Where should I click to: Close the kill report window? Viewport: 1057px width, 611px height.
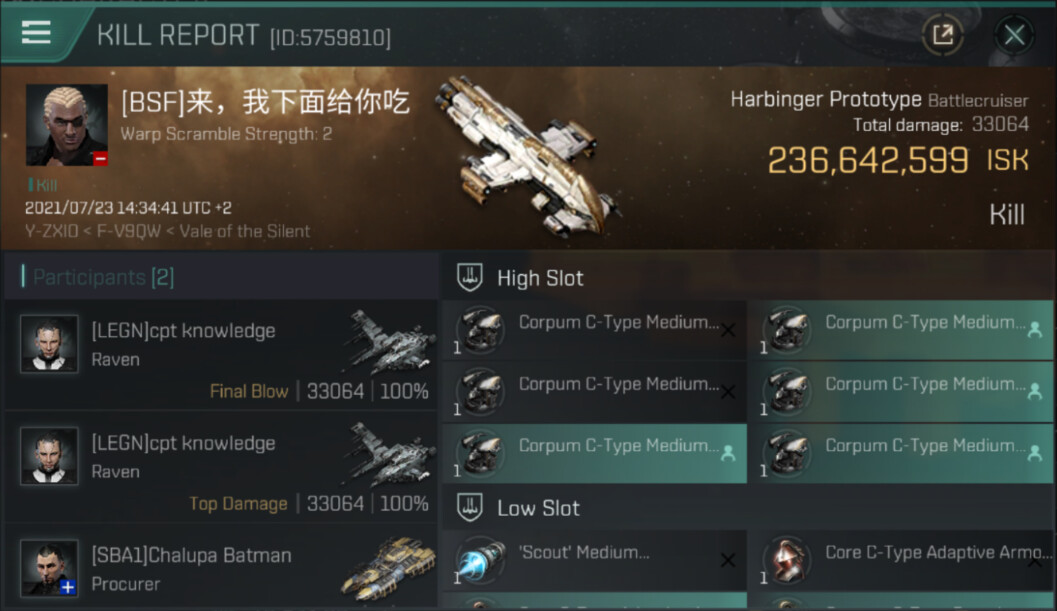pyautogui.click(x=1014, y=34)
